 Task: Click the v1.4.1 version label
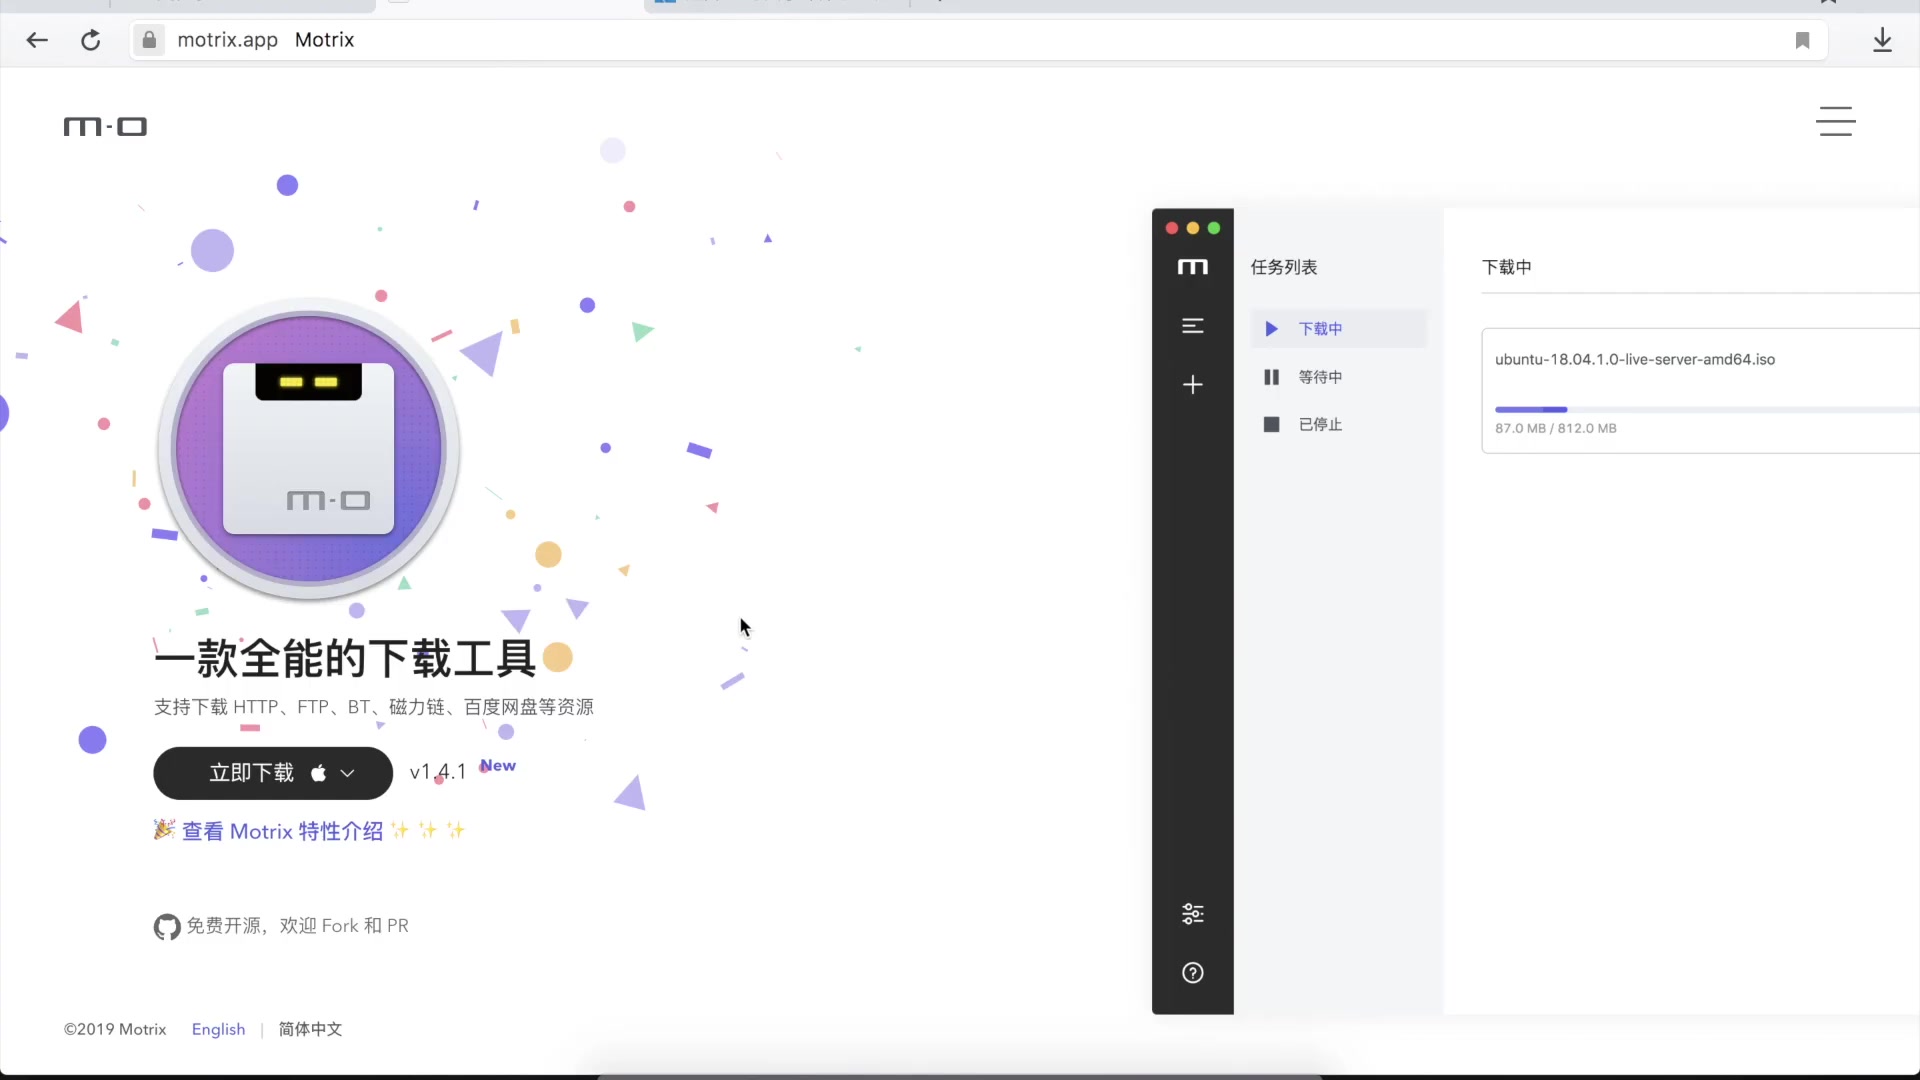[438, 772]
